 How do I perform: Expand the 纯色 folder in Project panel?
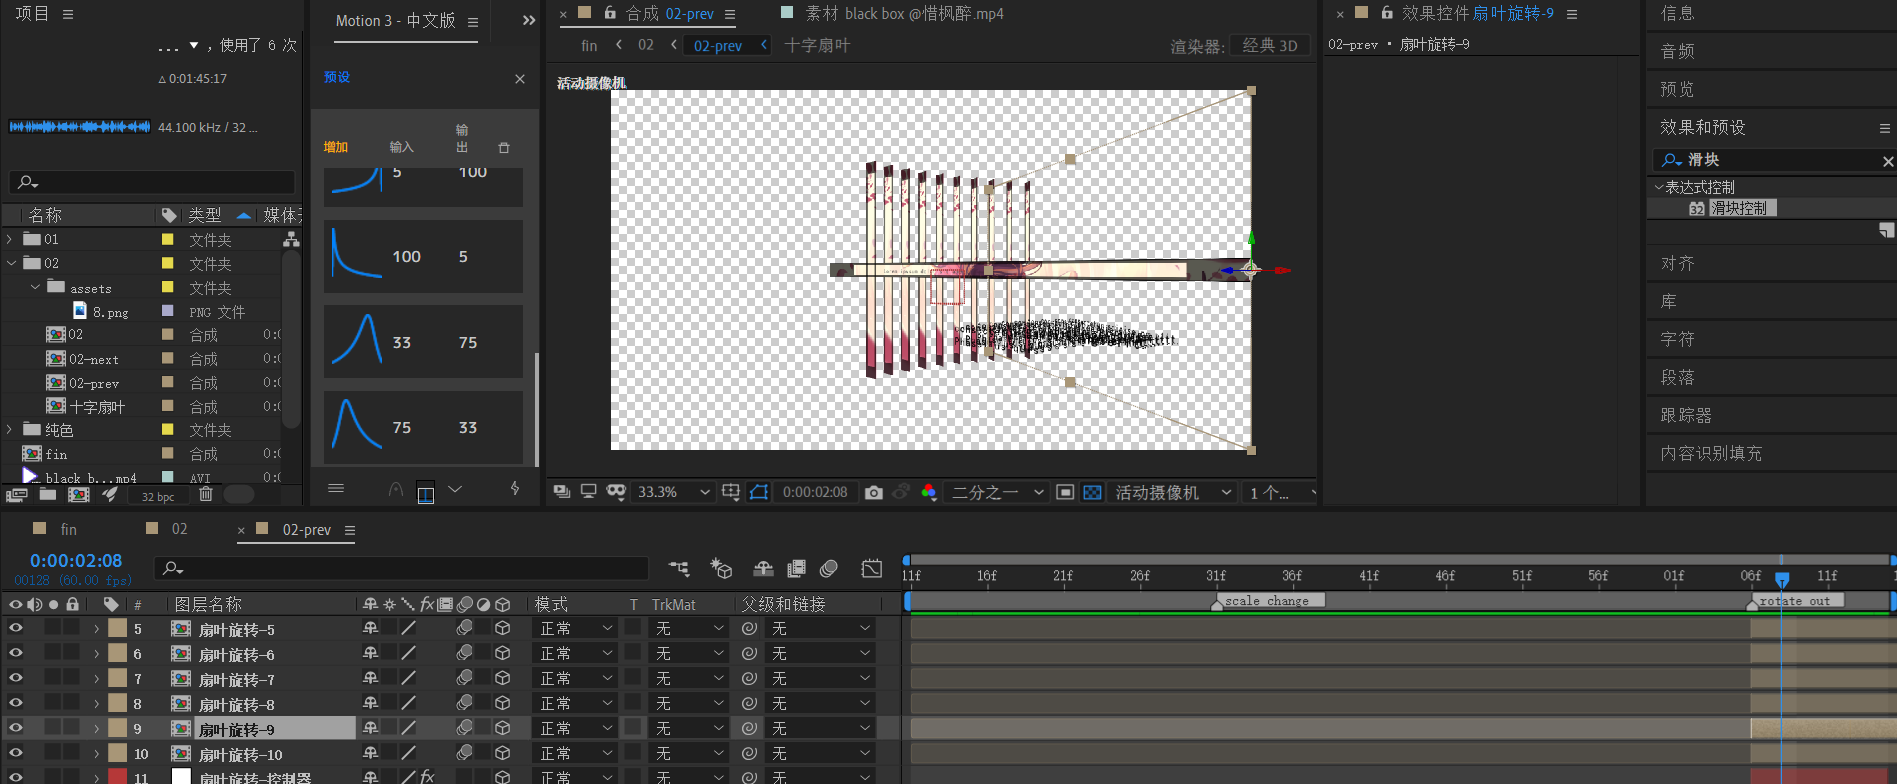click(10, 430)
